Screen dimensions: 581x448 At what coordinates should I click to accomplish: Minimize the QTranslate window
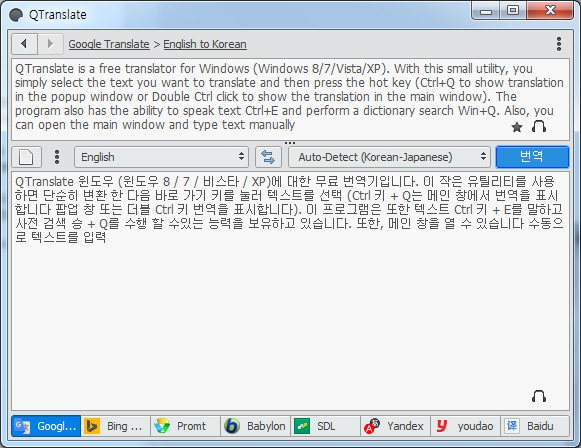tap(485, 11)
